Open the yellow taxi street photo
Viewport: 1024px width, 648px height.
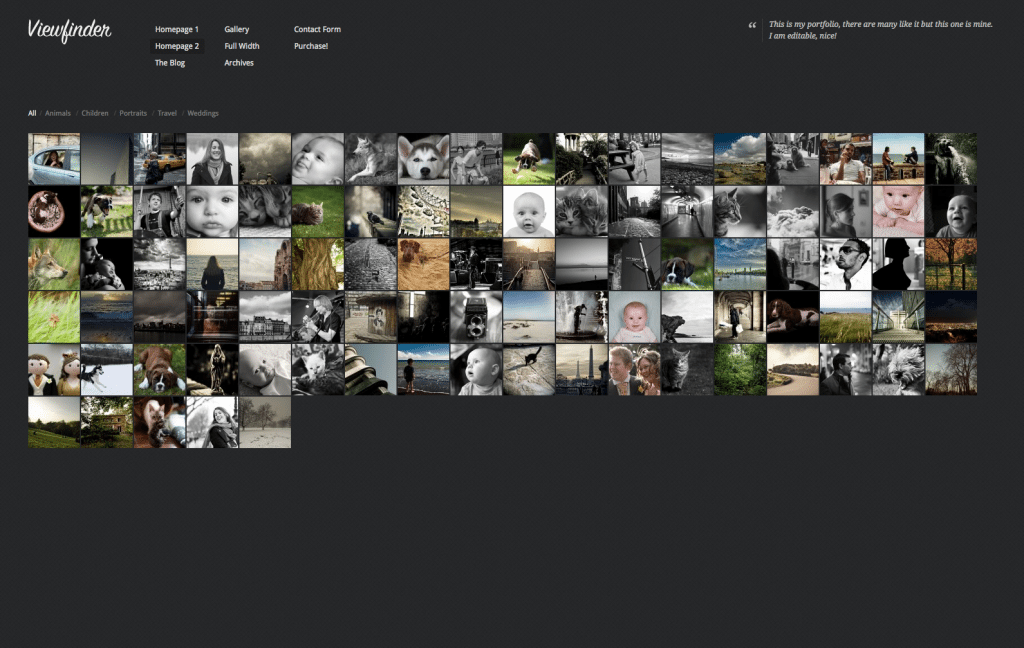pyautogui.click(x=159, y=159)
